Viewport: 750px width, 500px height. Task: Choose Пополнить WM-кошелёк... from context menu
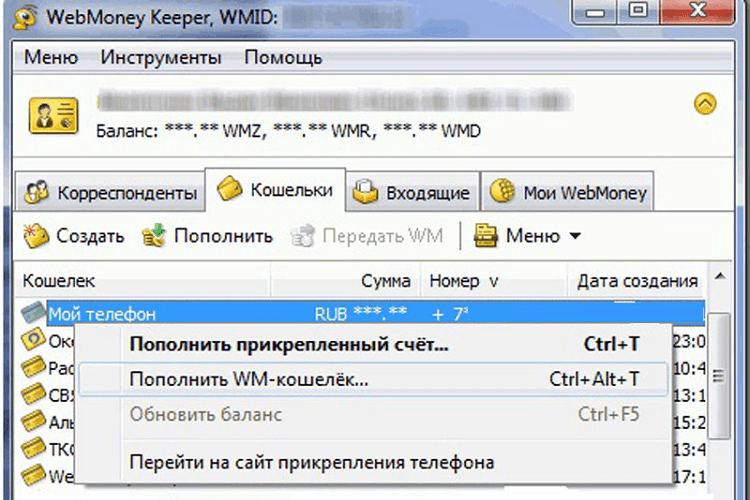[373, 379]
